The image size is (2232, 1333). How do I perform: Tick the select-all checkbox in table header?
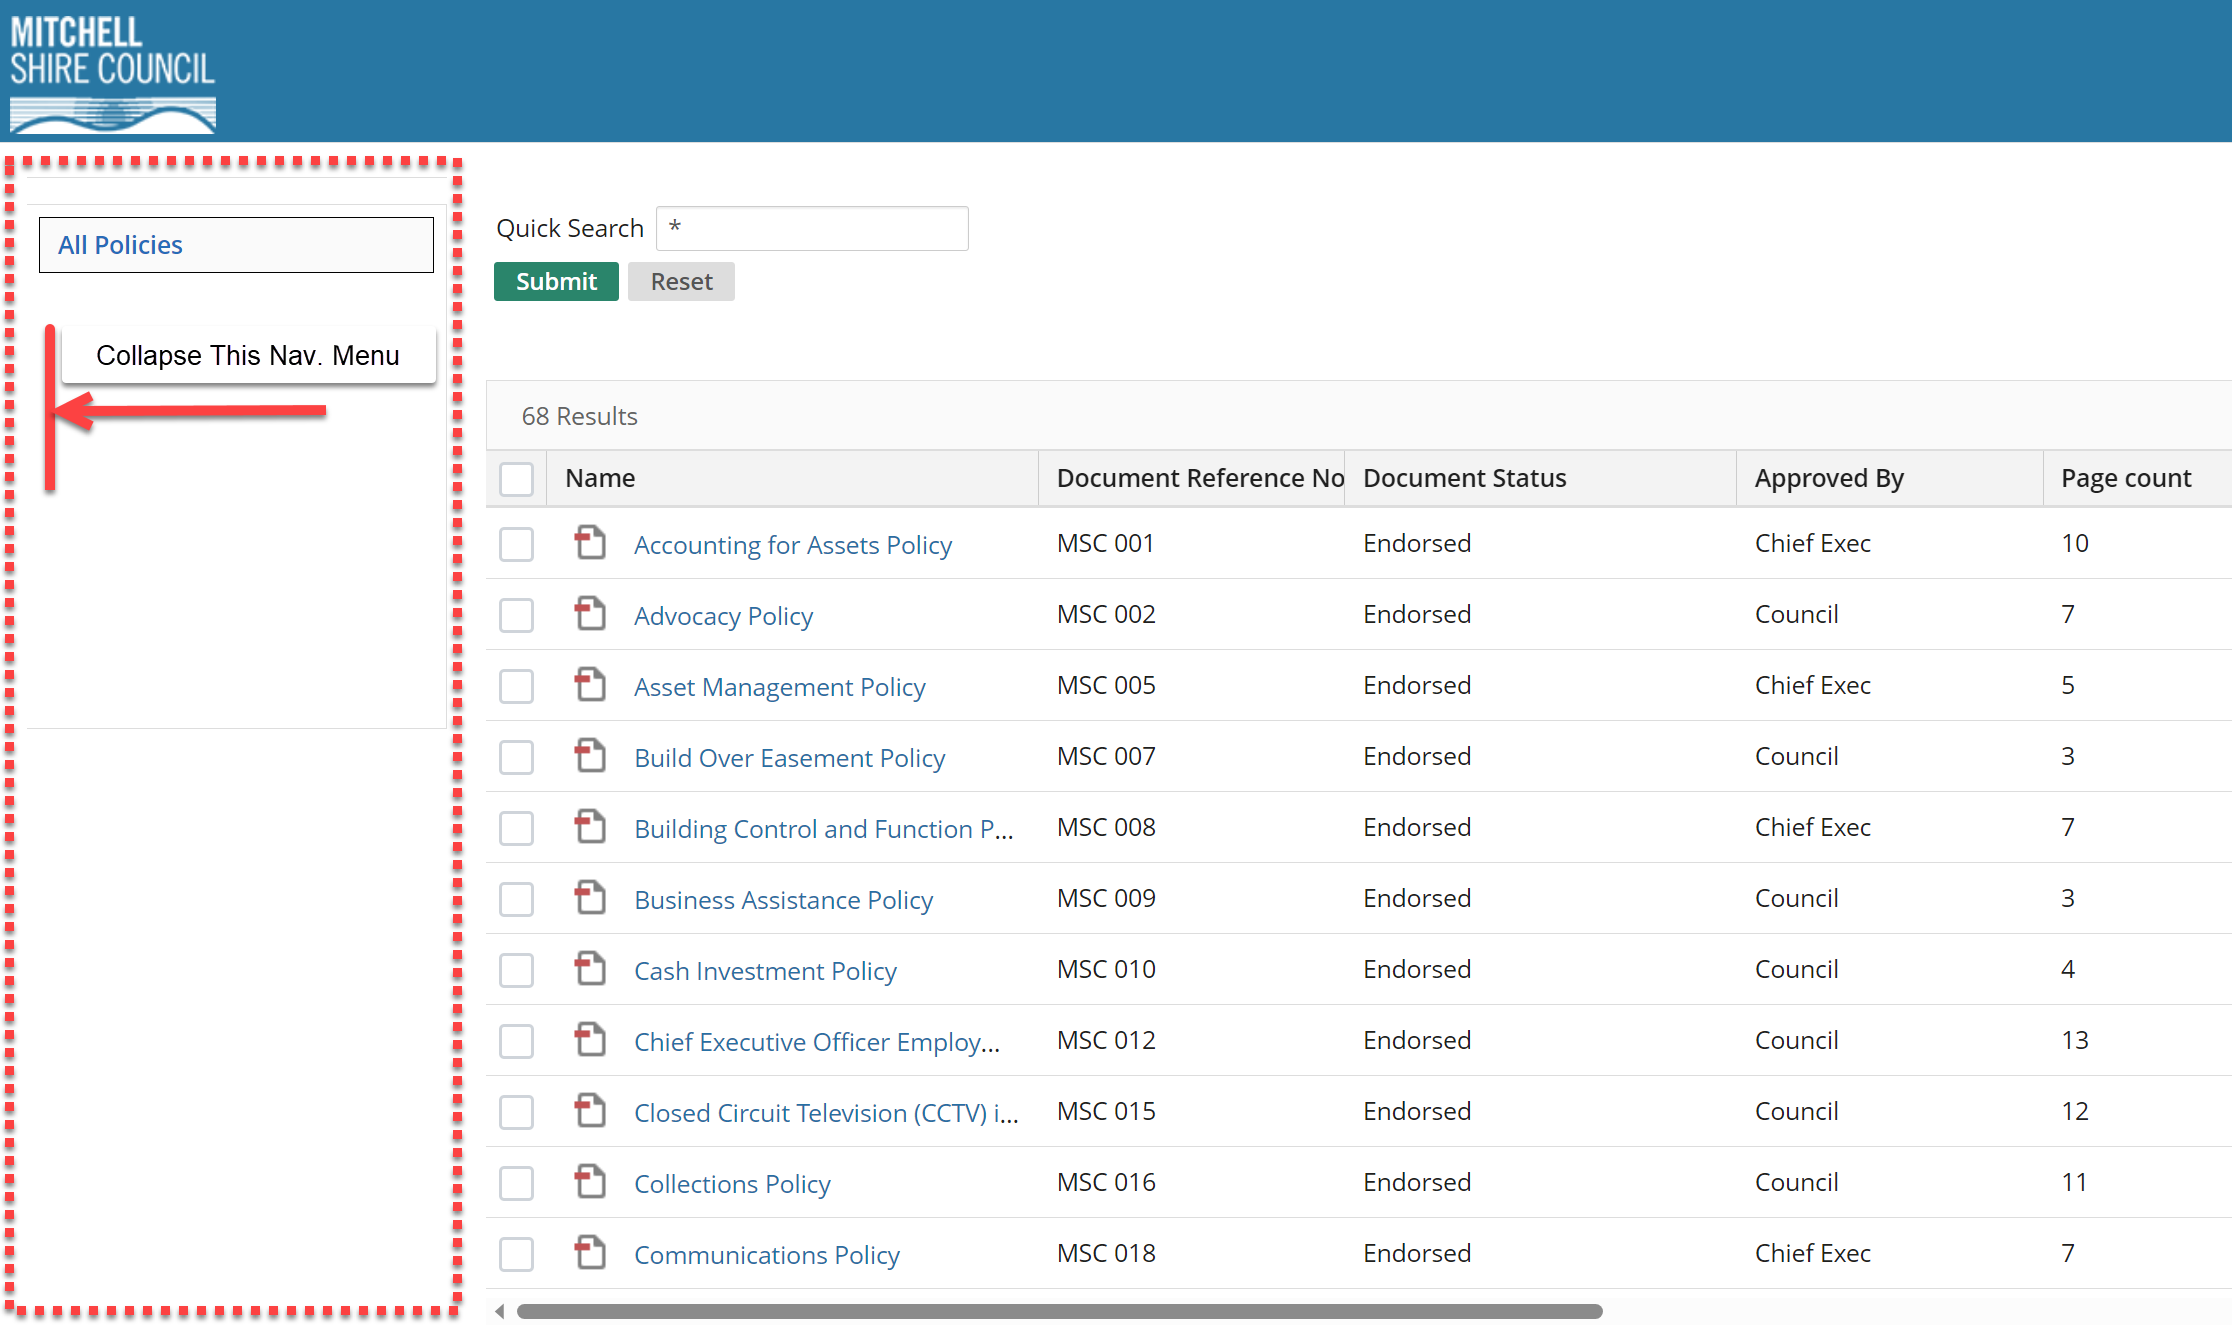(x=516, y=479)
